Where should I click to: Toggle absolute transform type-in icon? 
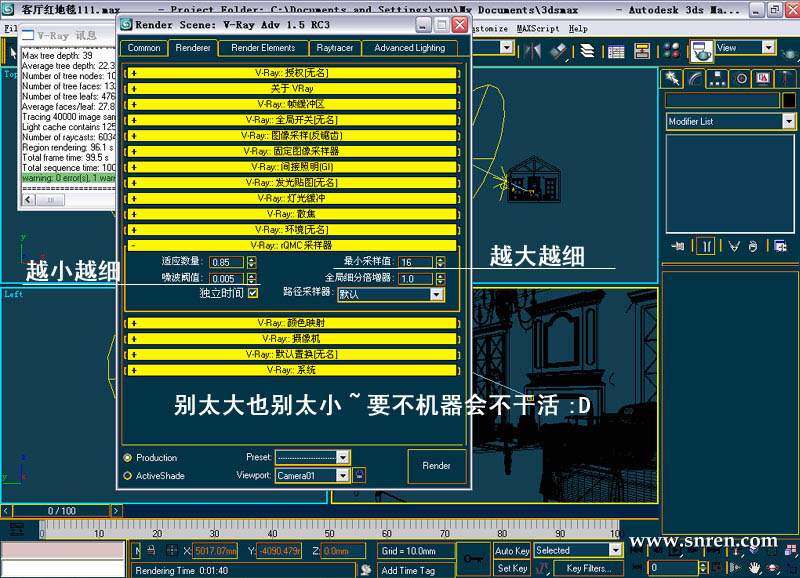click(x=171, y=550)
